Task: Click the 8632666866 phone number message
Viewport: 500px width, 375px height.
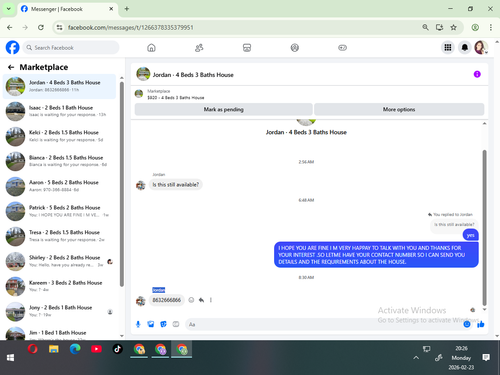Action: [x=167, y=300]
